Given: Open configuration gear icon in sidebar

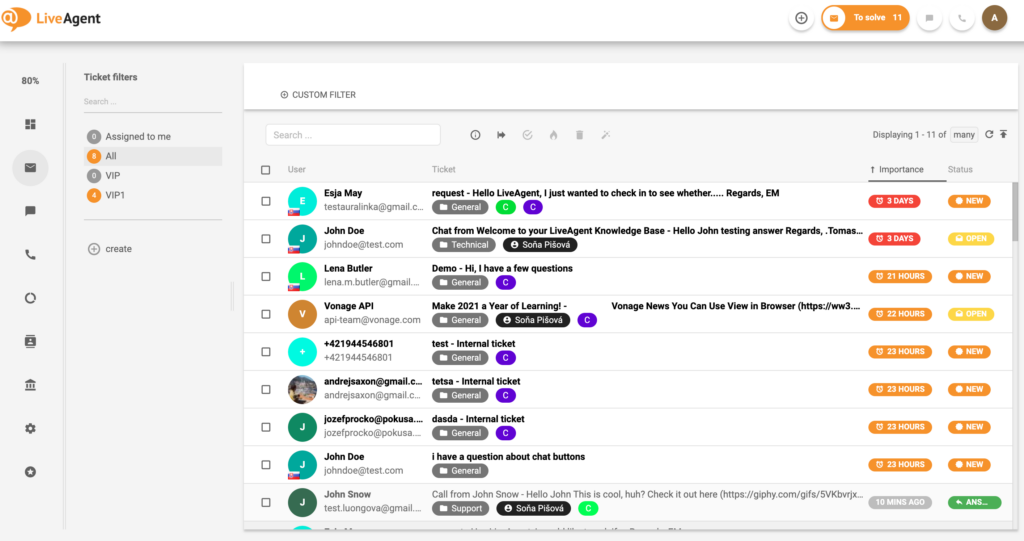Looking at the screenshot, I should coord(30,428).
